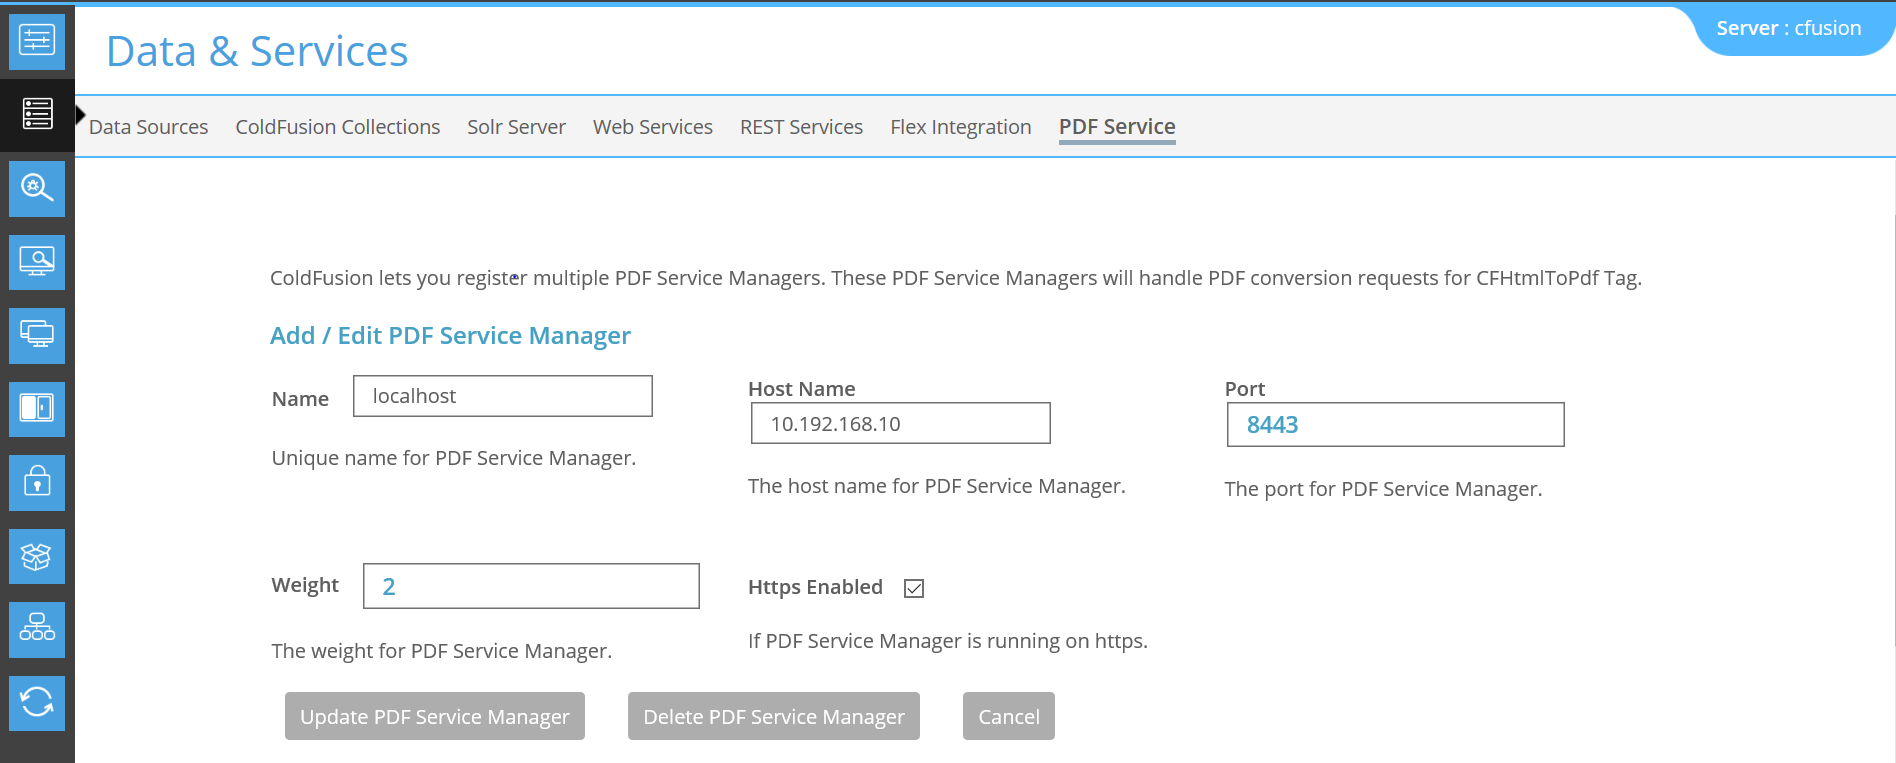
Task: Toggle the Https Enabled checkbox
Action: (913, 588)
